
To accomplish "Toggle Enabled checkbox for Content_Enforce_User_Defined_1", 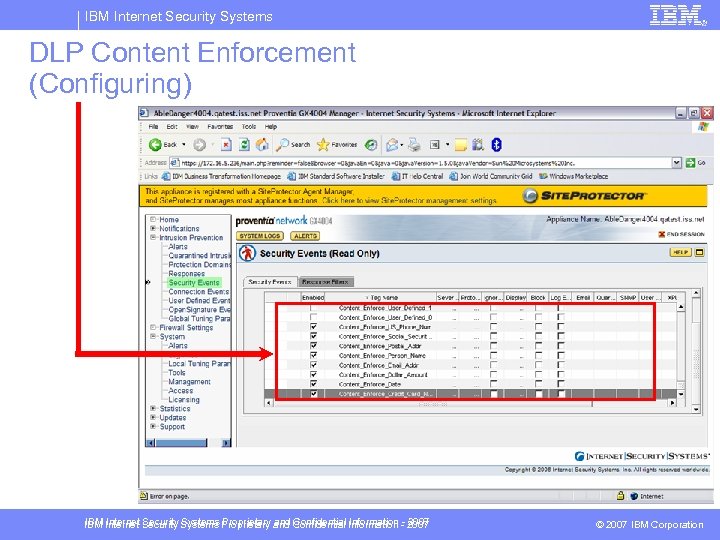I will click(x=314, y=308).
